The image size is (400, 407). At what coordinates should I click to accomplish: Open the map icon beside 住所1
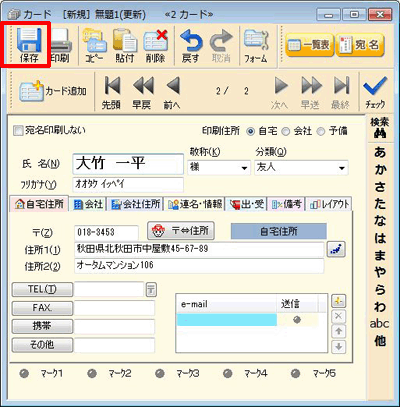click(336, 250)
